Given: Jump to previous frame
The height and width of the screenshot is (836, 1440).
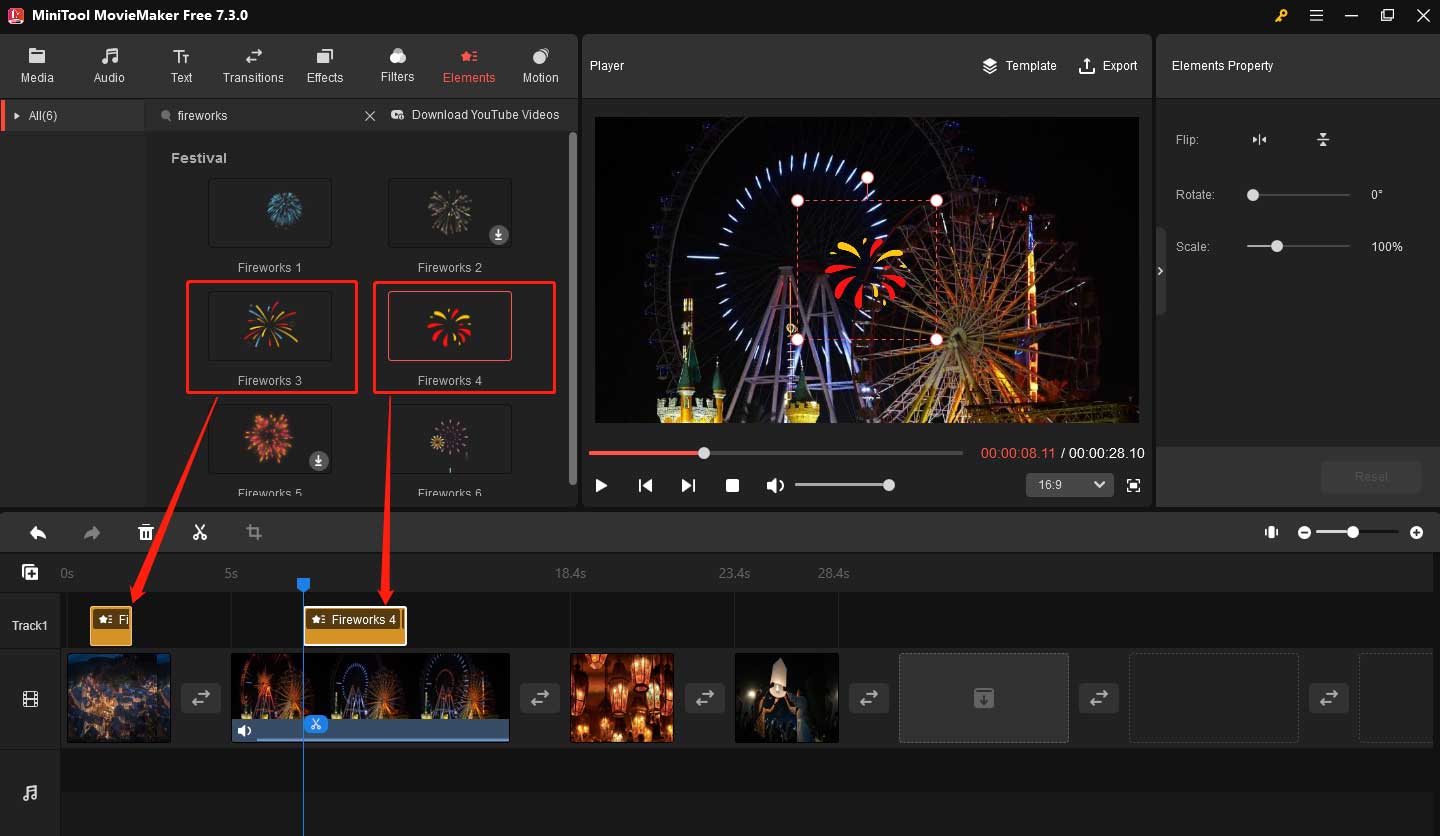Looking at the screenshot, I should tap(645, 485).
